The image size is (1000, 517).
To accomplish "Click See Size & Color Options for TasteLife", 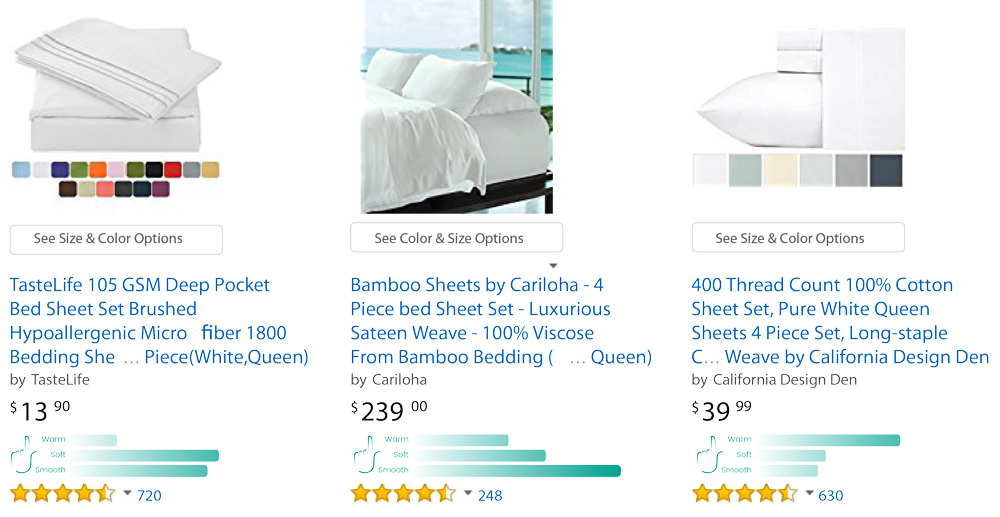I will click(x=116, y=239).
